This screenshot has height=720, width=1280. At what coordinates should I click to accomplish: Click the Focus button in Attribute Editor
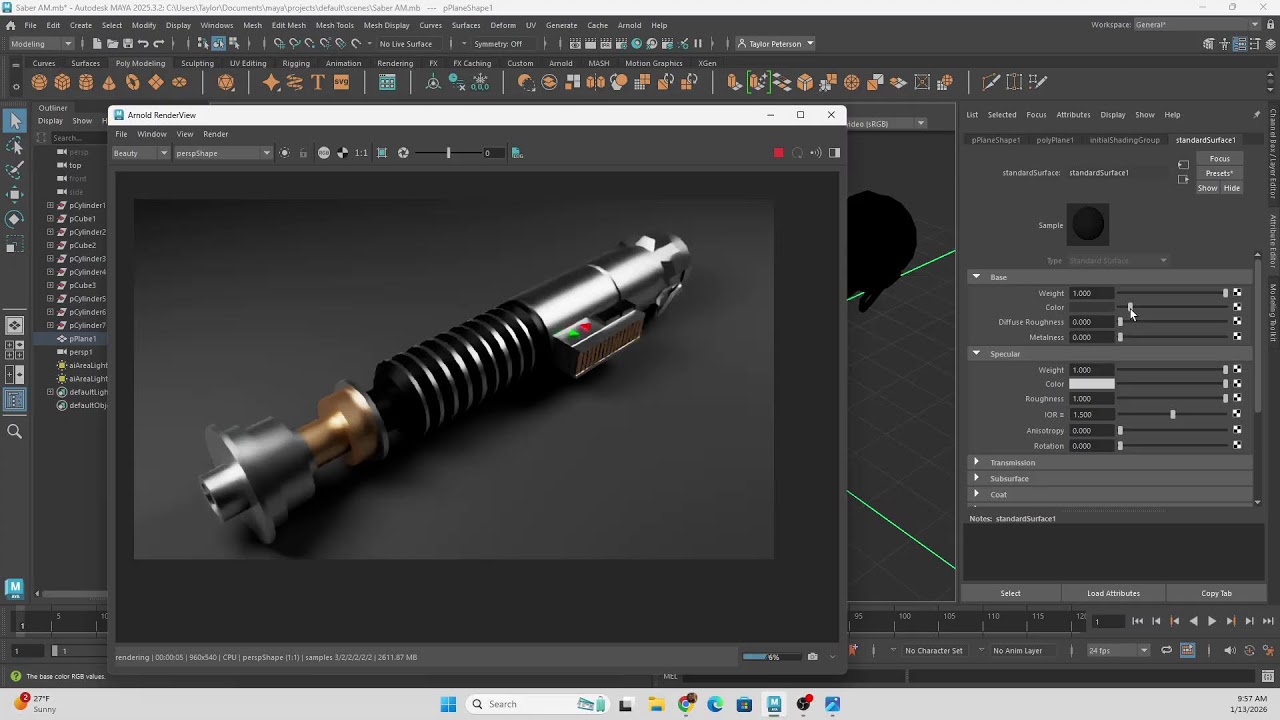(x=1219, y=158)
